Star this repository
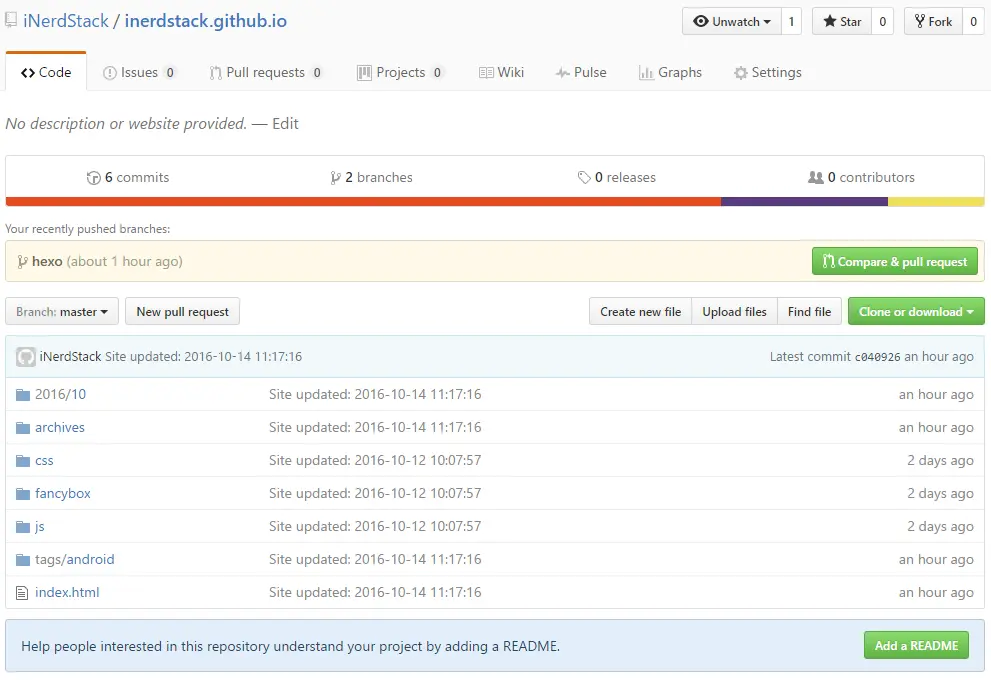The image size is (991, 680). (842, 21)
